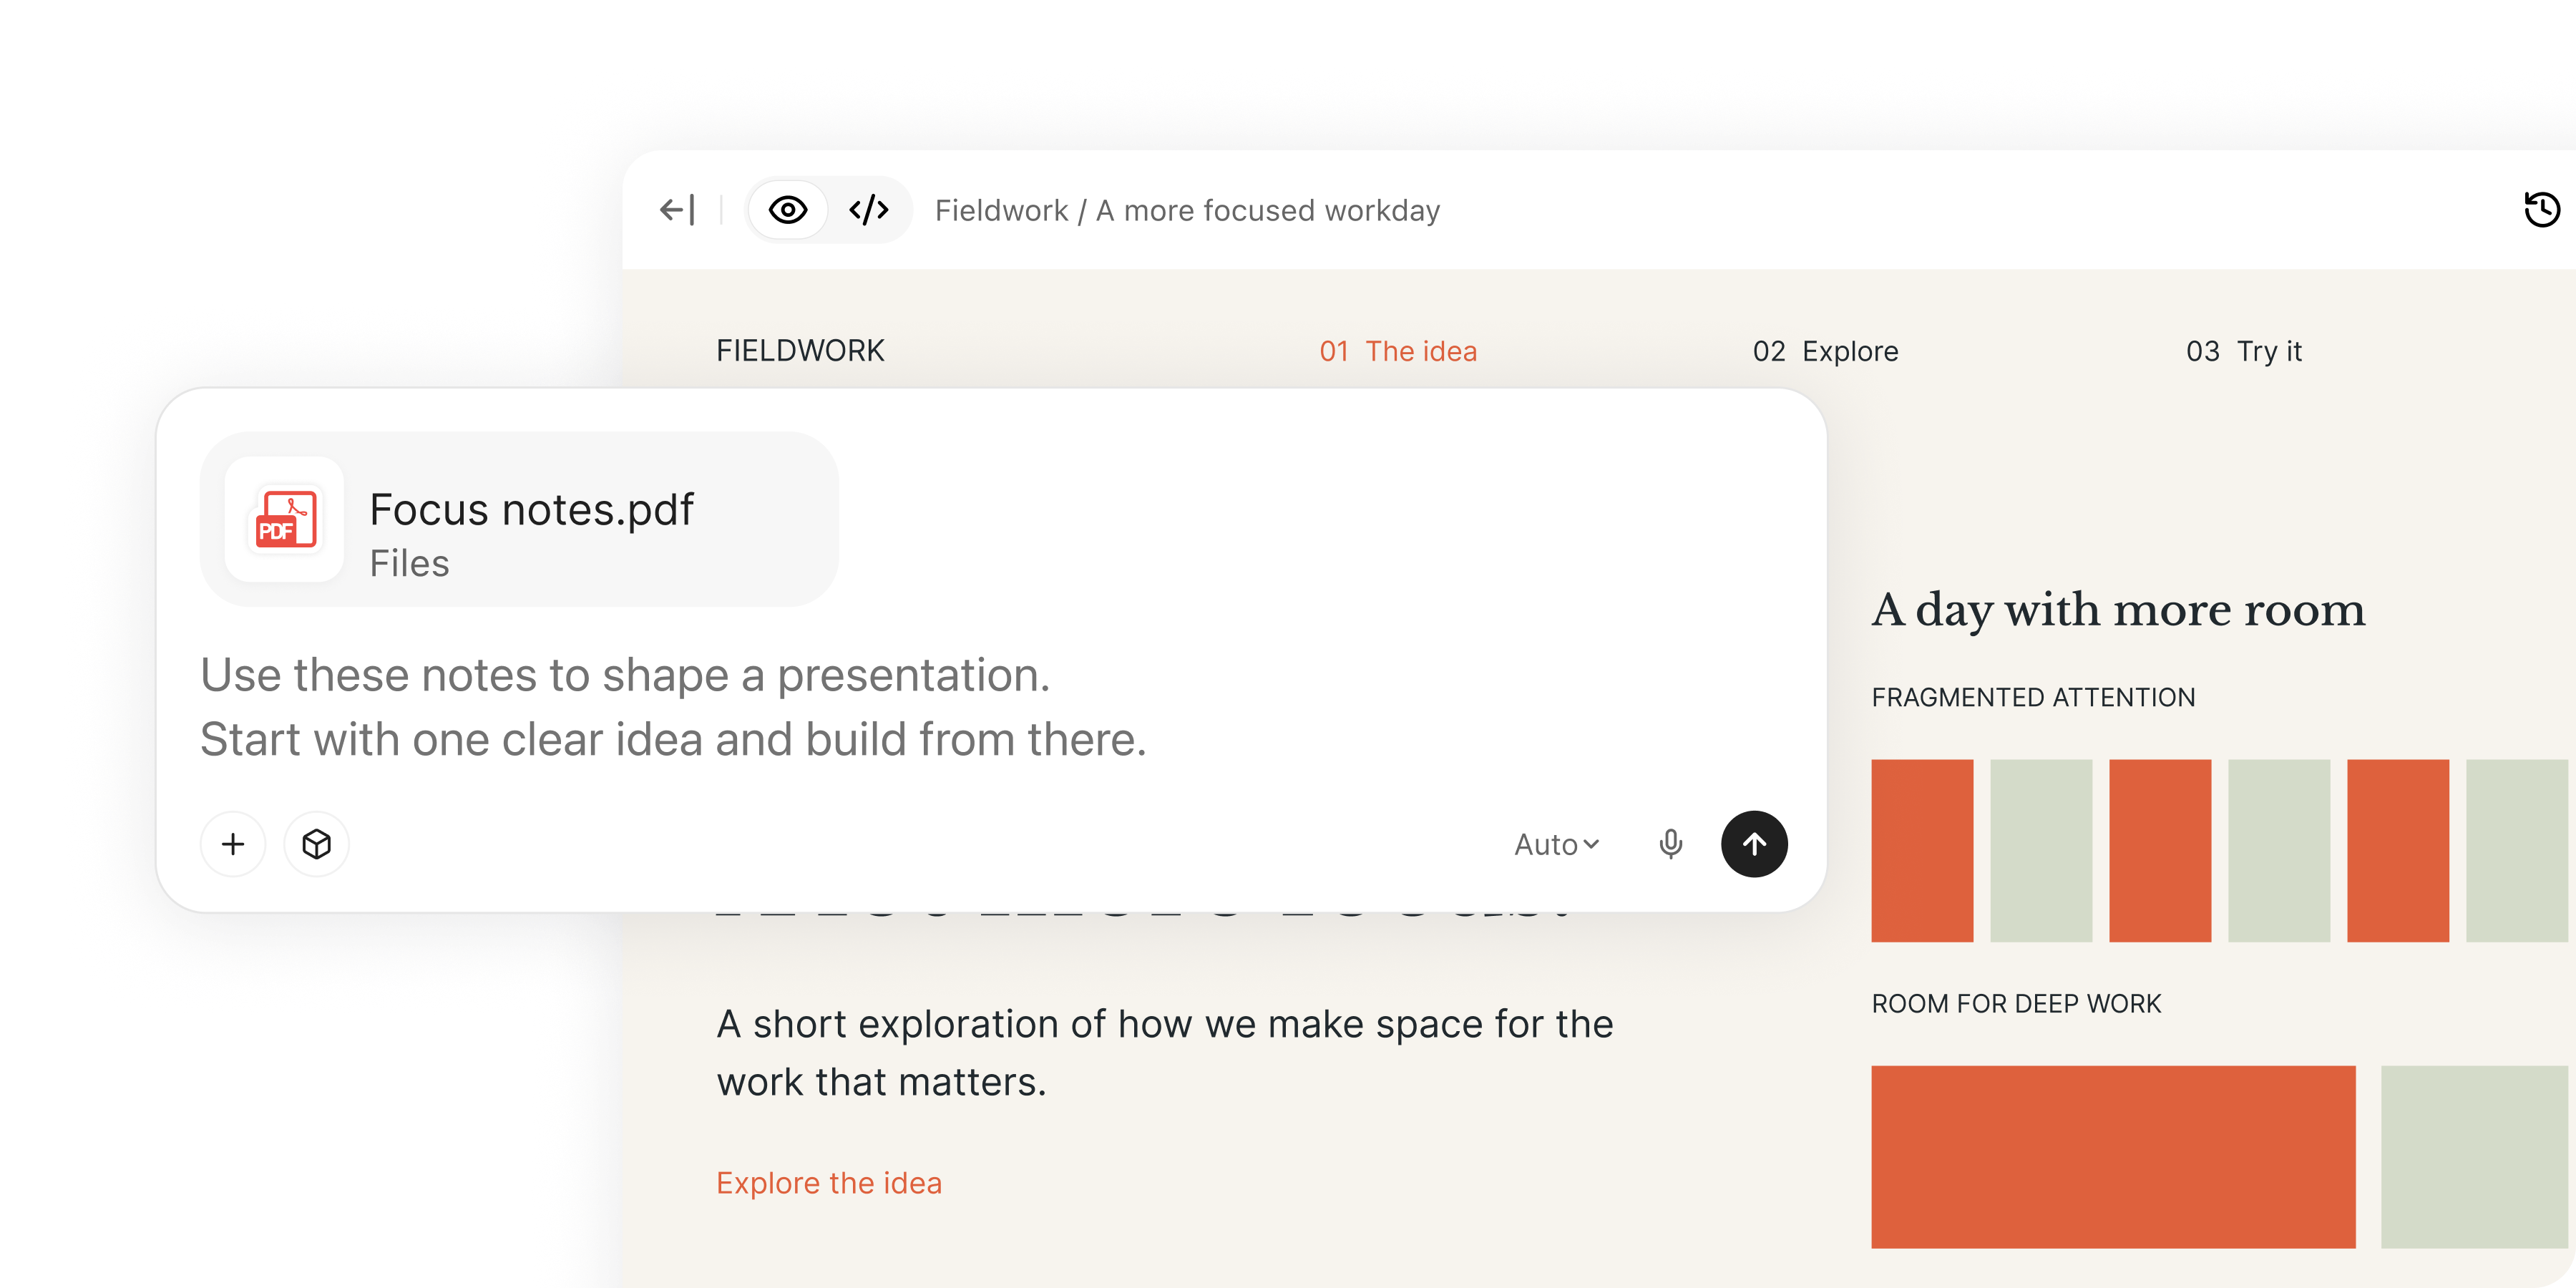Open the cube tools icon in the prompt box
Viewport: 2576px width, 1288px height.
[x=316, y=844]
